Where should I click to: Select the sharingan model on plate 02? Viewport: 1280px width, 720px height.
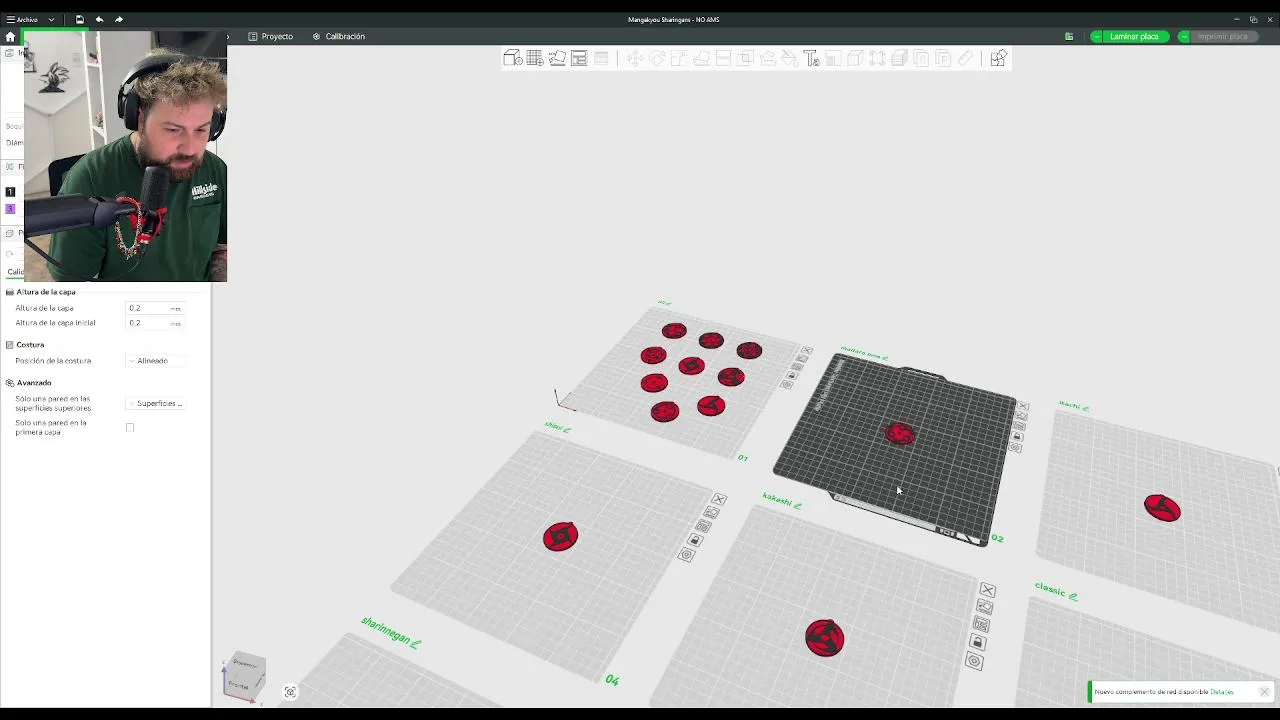click(899, 433)
